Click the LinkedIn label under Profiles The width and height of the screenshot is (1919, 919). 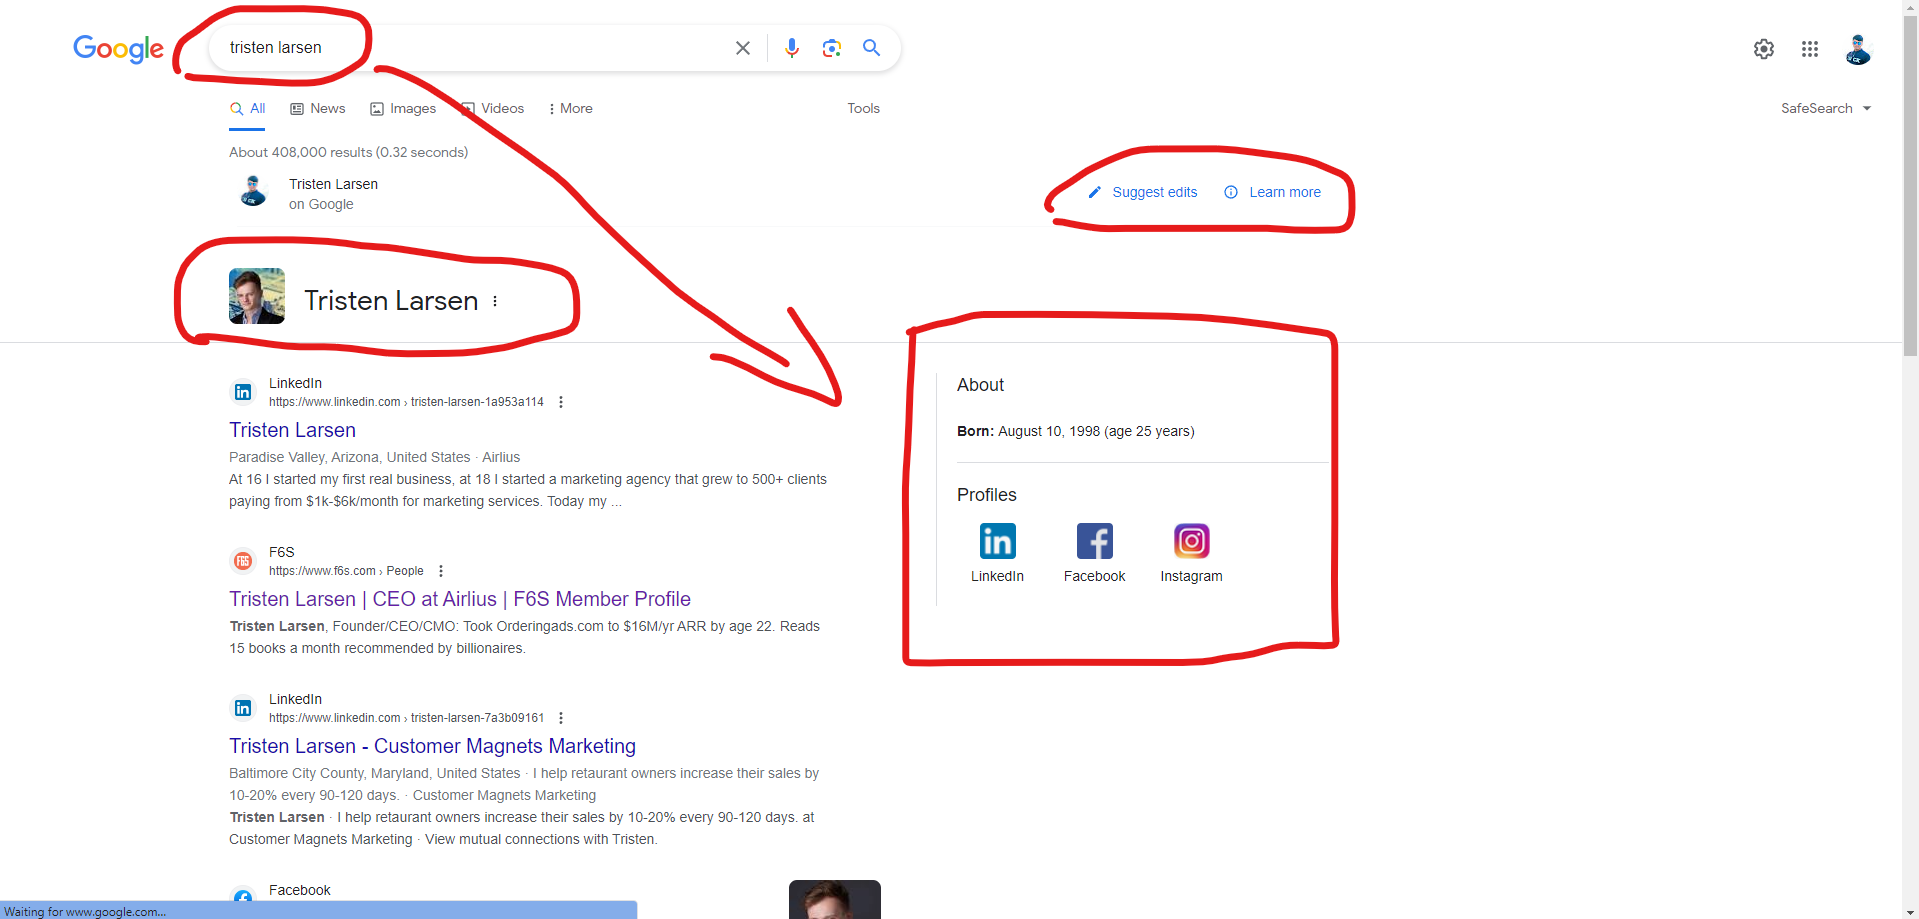(x=998, y=576)
